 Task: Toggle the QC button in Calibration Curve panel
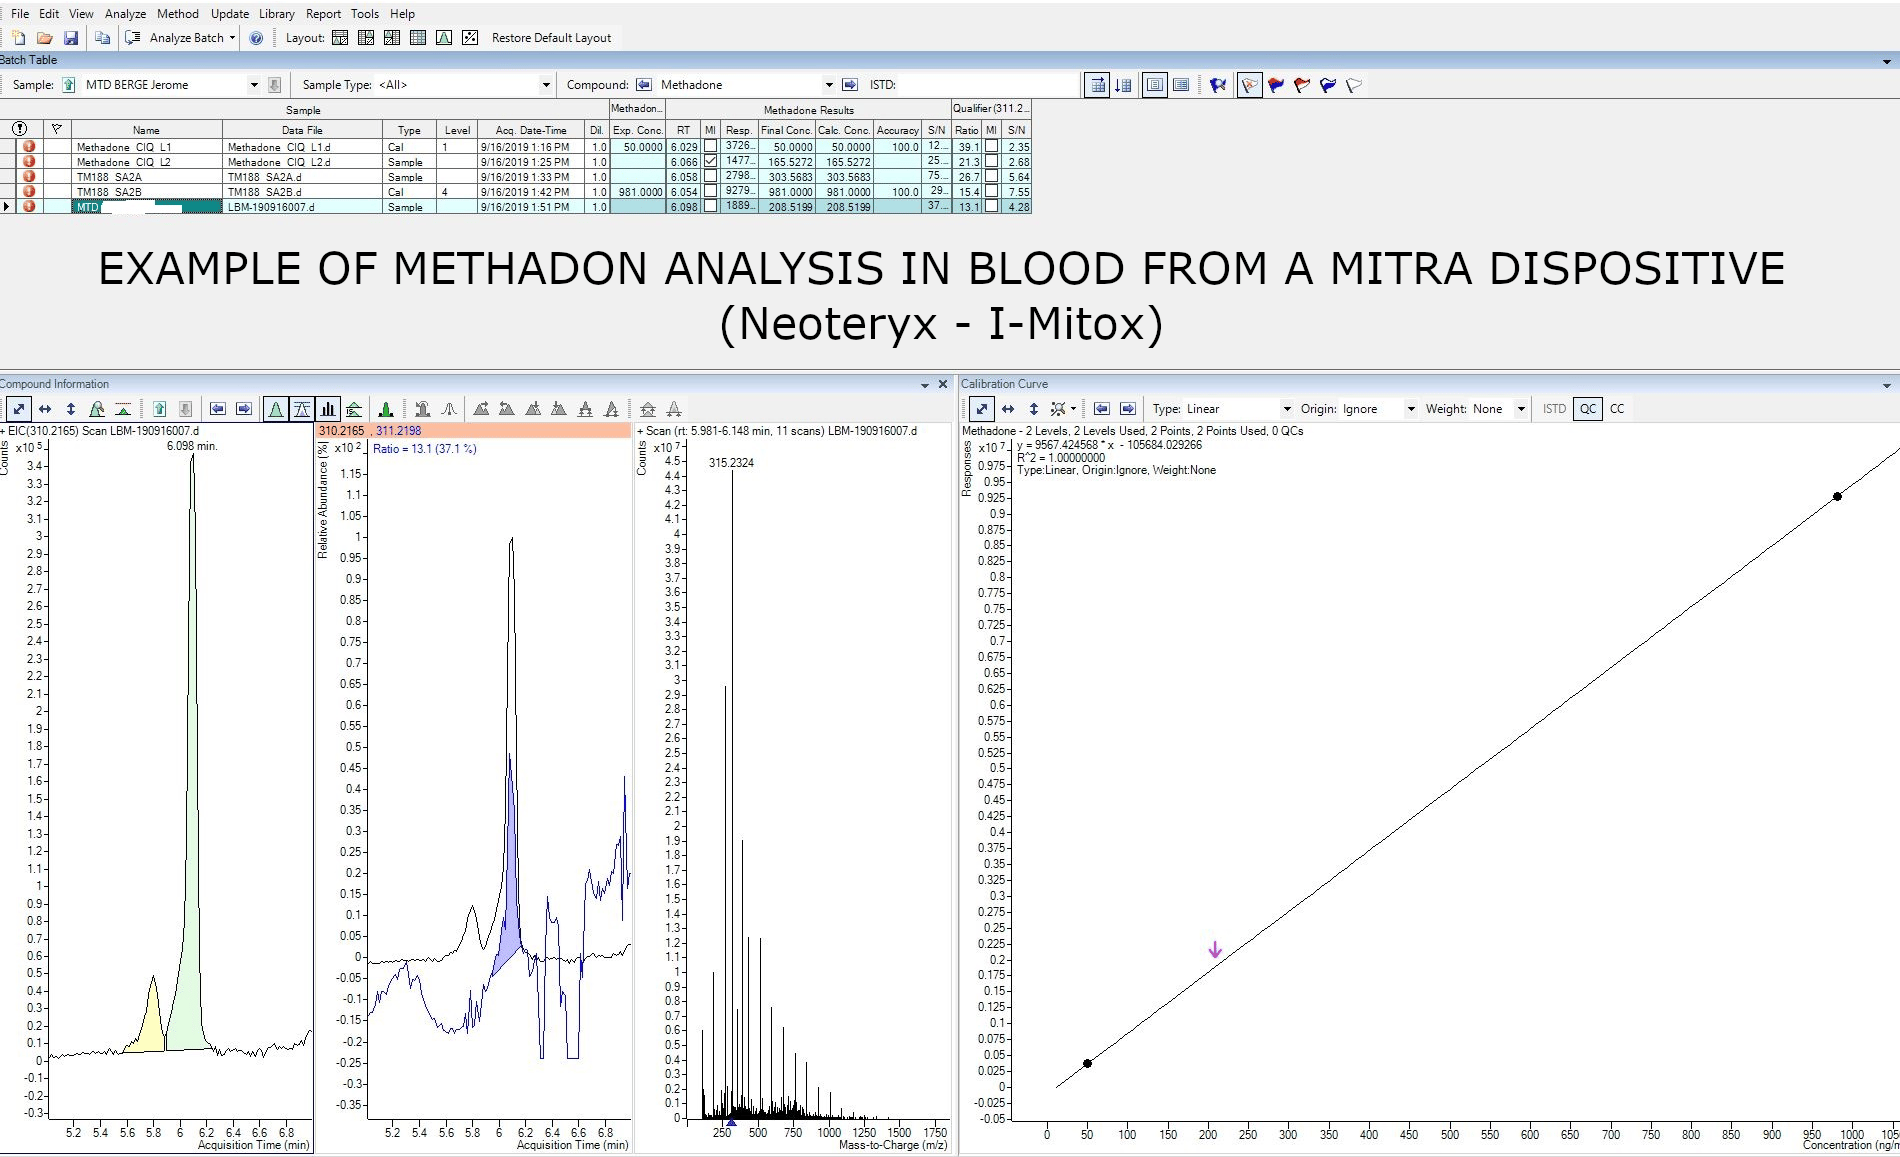(x=1588, y=409)
